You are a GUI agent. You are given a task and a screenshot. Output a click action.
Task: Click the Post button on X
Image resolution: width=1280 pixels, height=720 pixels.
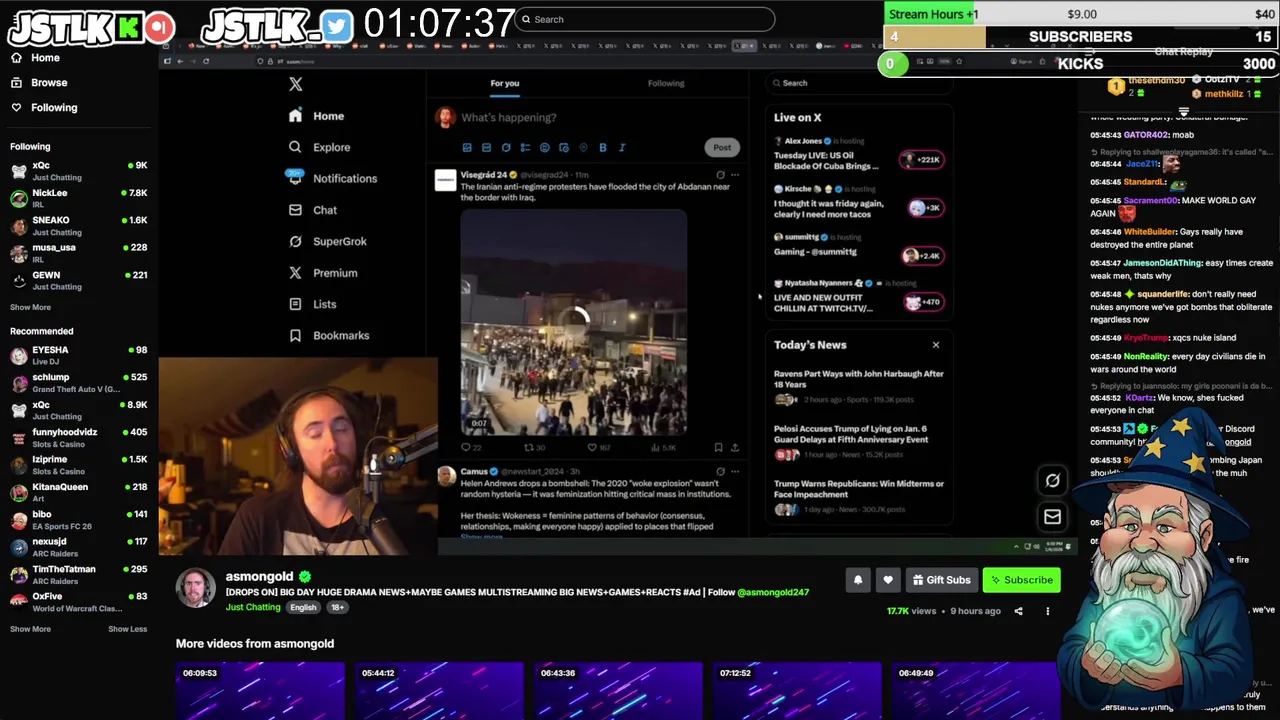click(x=722, y=147)
